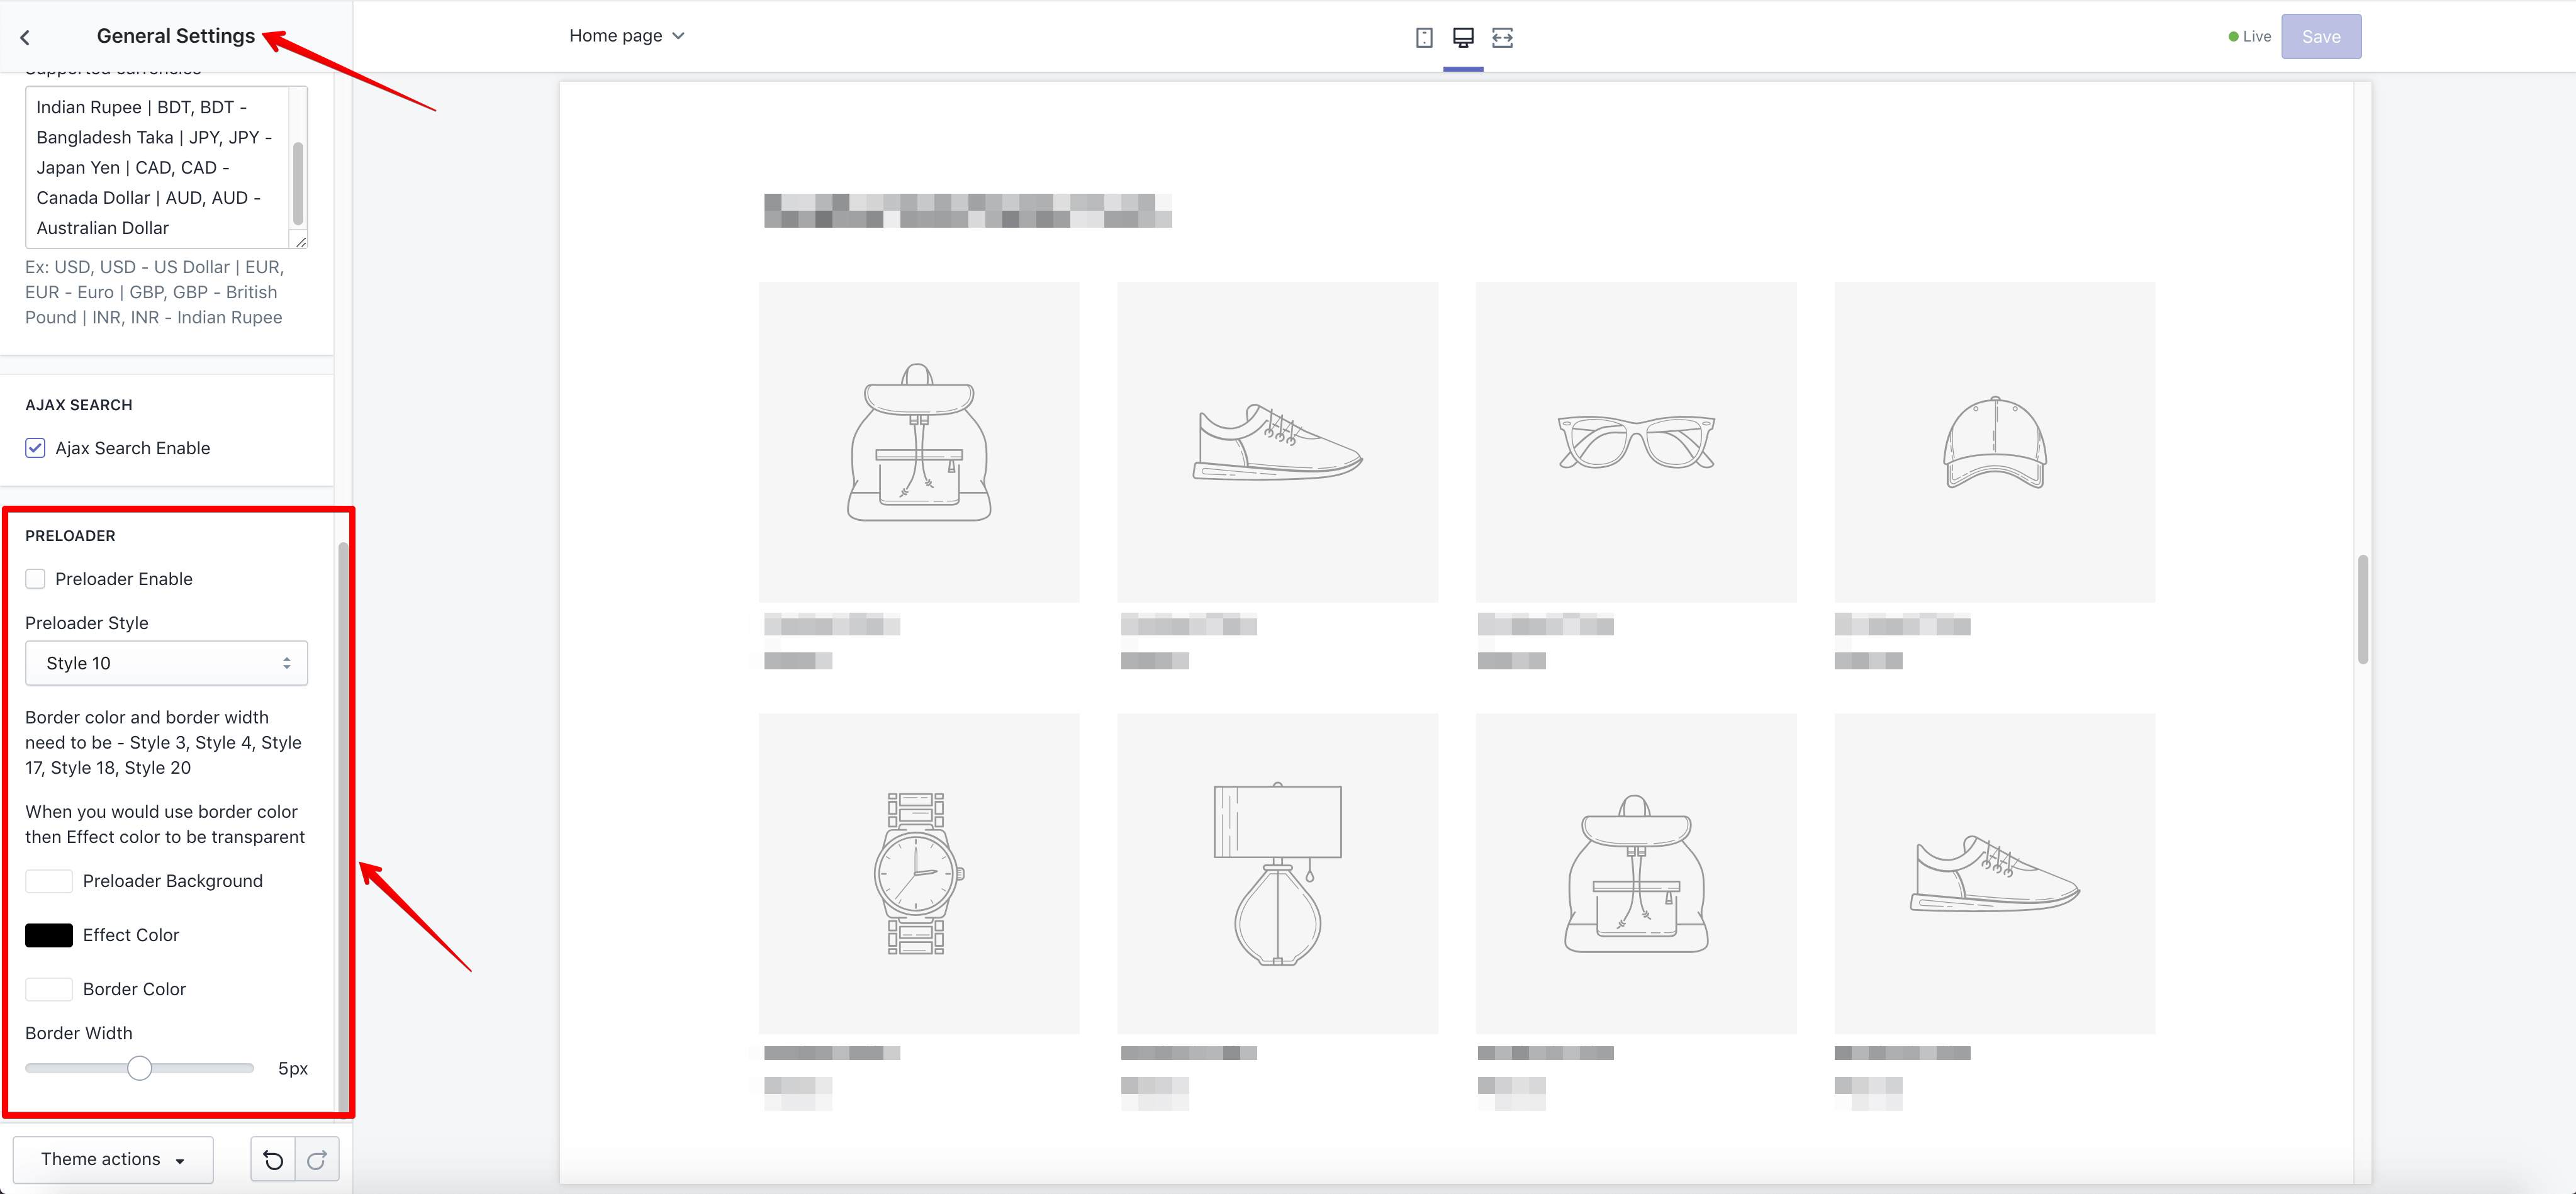Click the backpack product placeholder image

[918, 441]
